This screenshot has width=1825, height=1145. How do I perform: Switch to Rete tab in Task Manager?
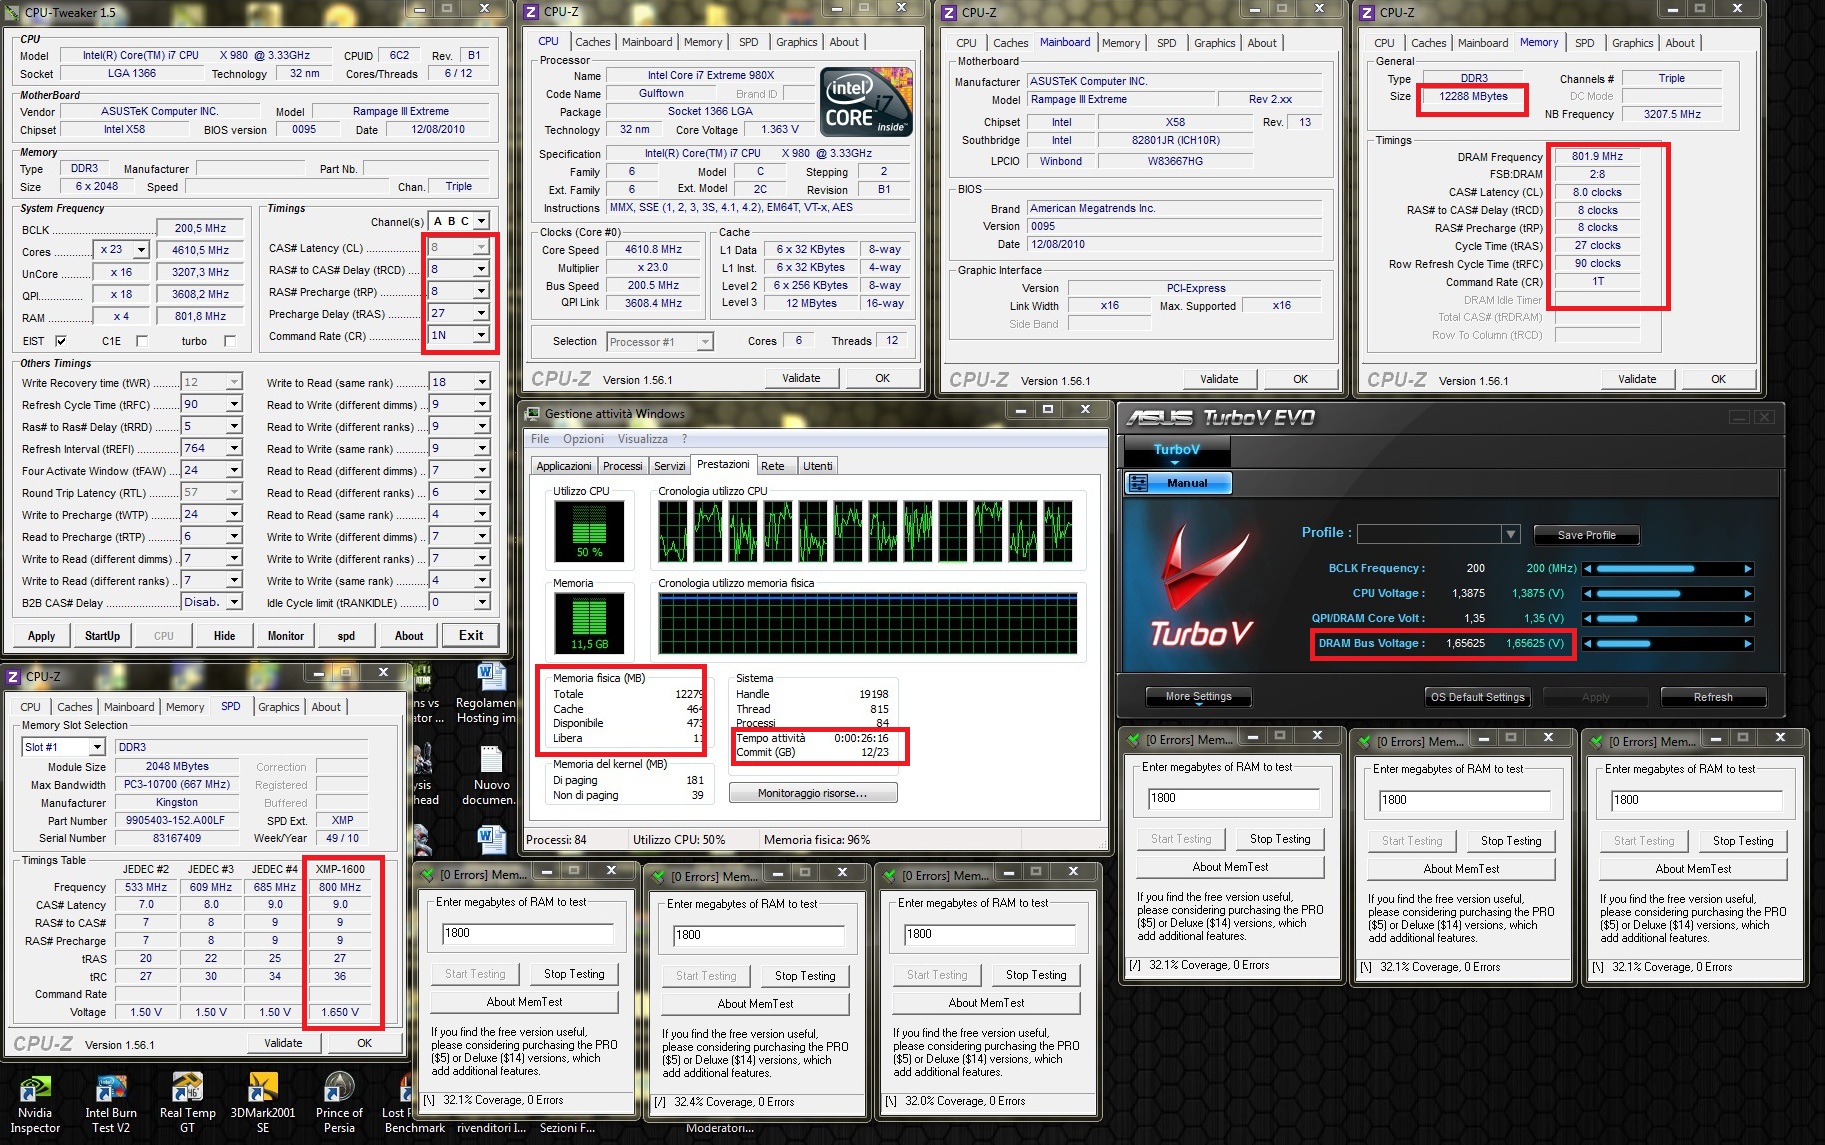pyautogui.click(x=773, y=466)
